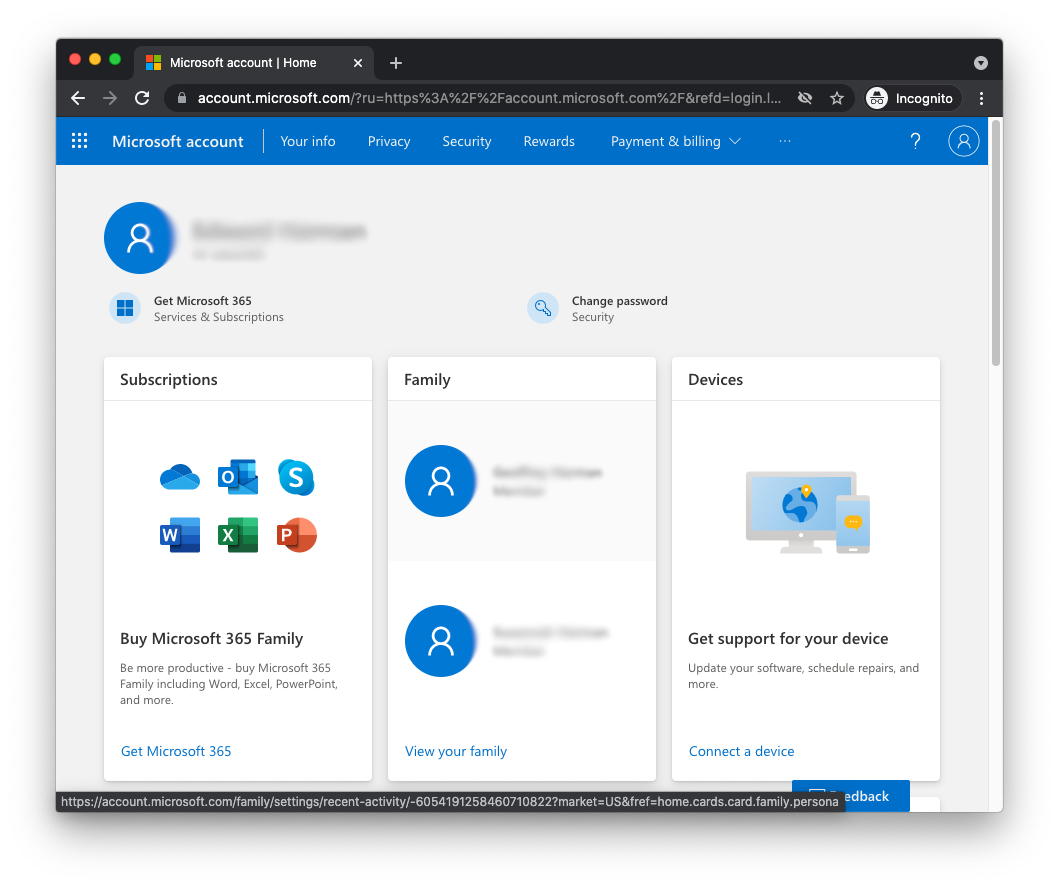
Task: Click the Change password key icon
Action: 542,308
